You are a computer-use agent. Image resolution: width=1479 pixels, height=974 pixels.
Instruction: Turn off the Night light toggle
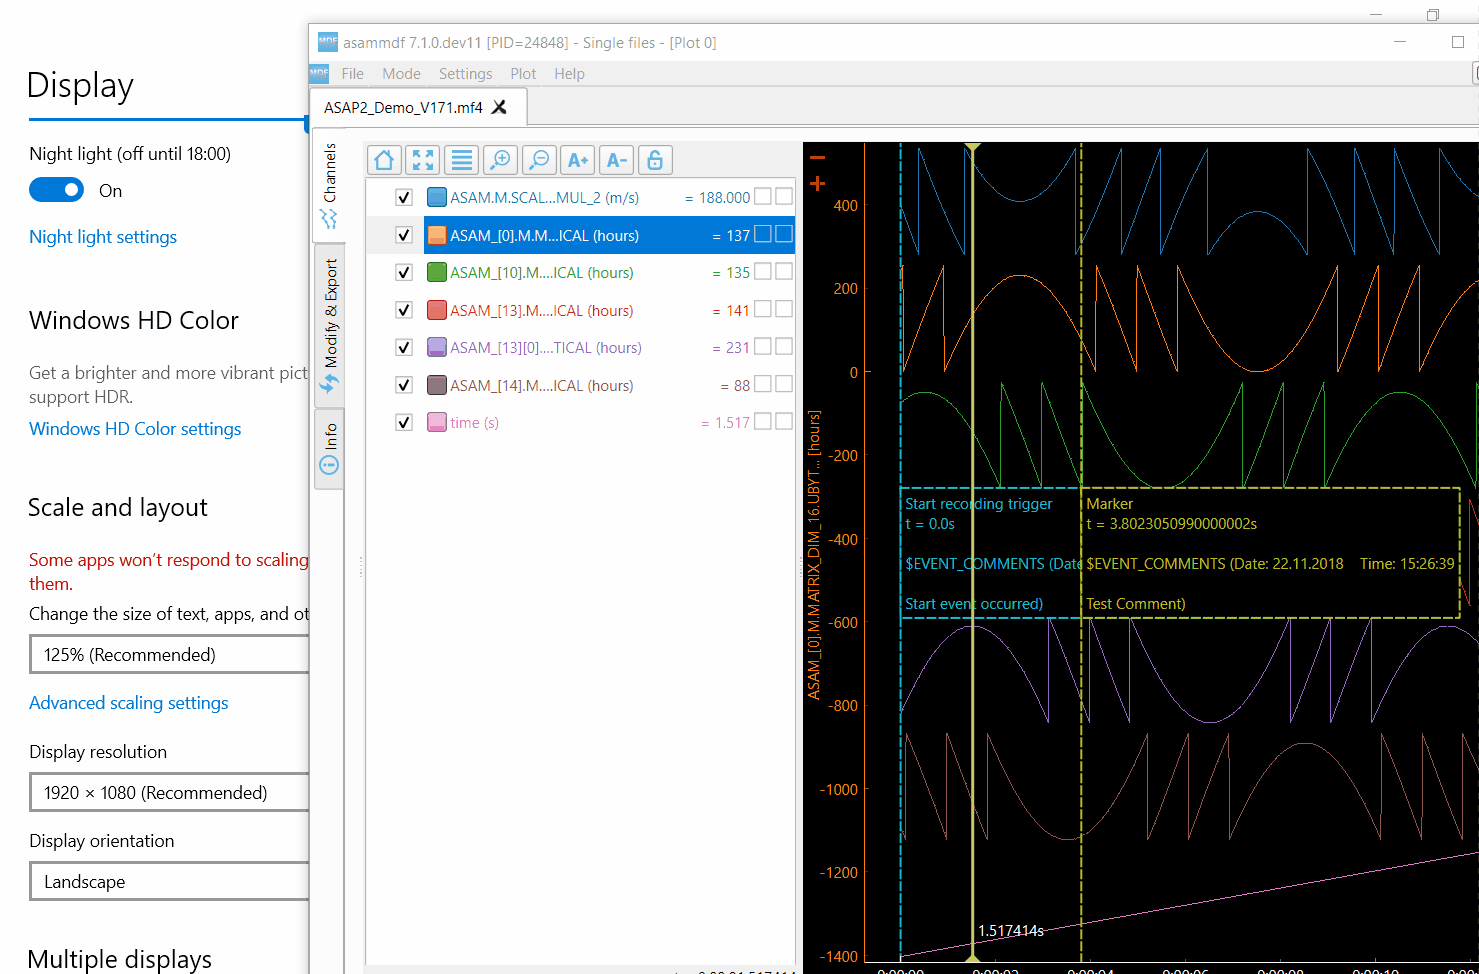point(56,189)
